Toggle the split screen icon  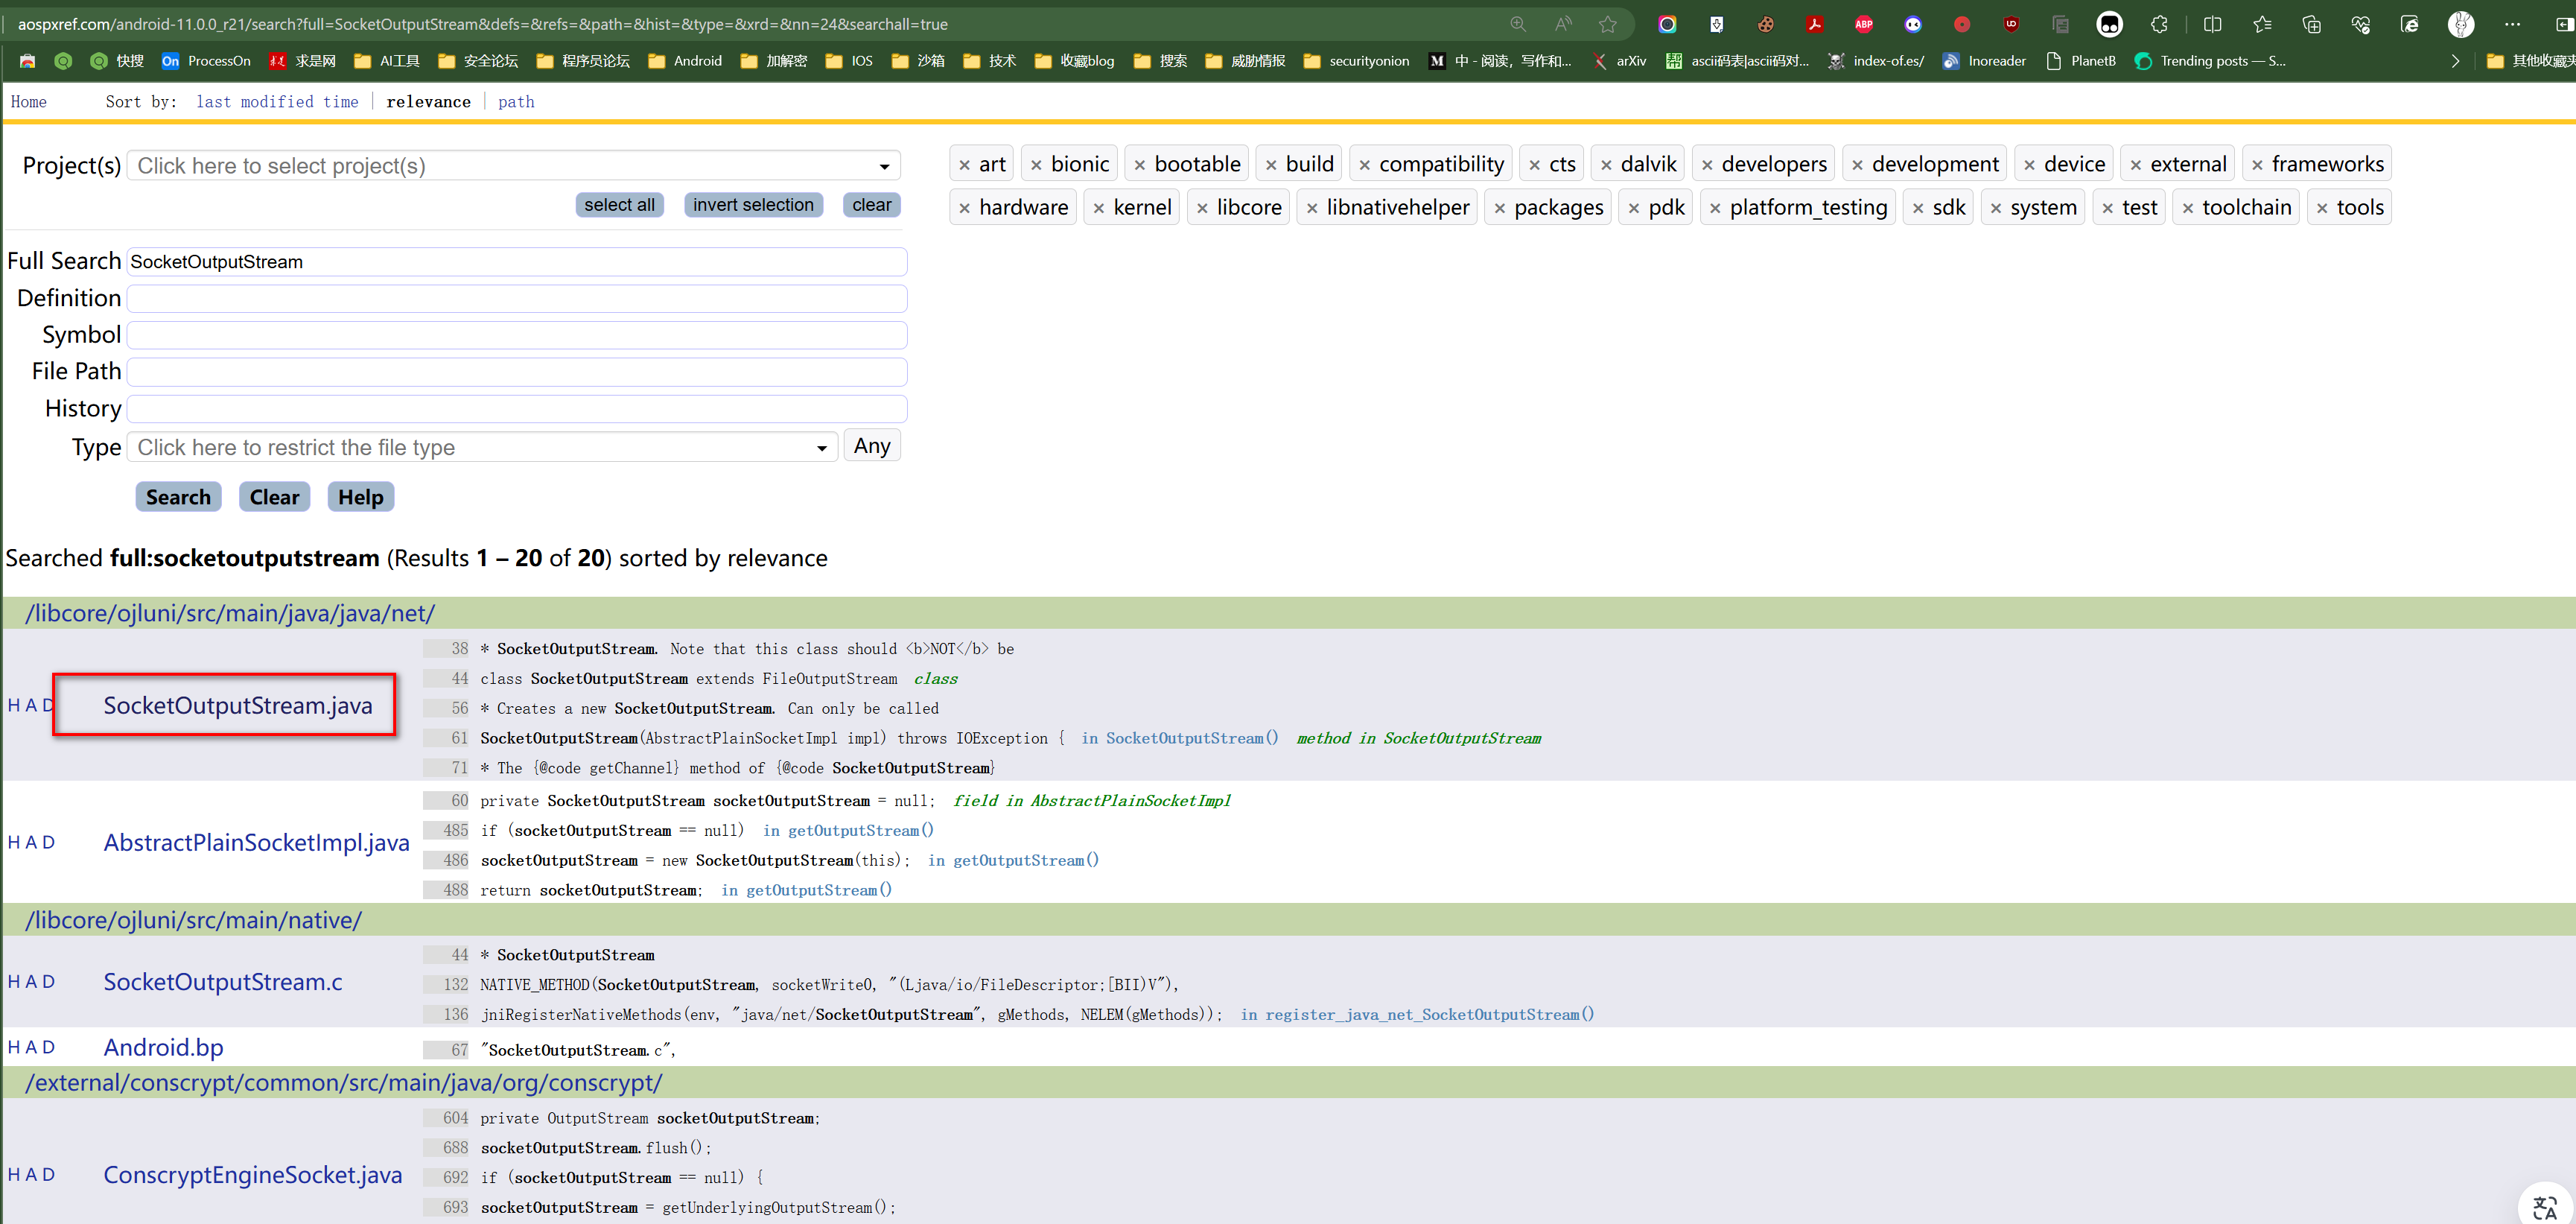click(2212, 24)
